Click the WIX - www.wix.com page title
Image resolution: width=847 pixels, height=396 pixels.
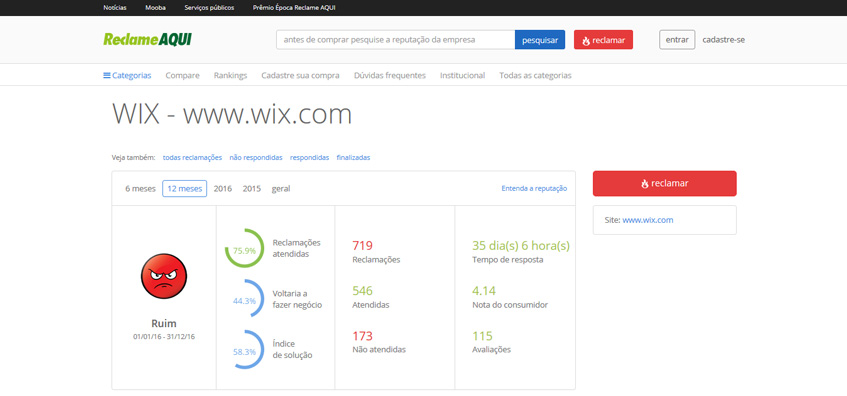tap(232, 115)
